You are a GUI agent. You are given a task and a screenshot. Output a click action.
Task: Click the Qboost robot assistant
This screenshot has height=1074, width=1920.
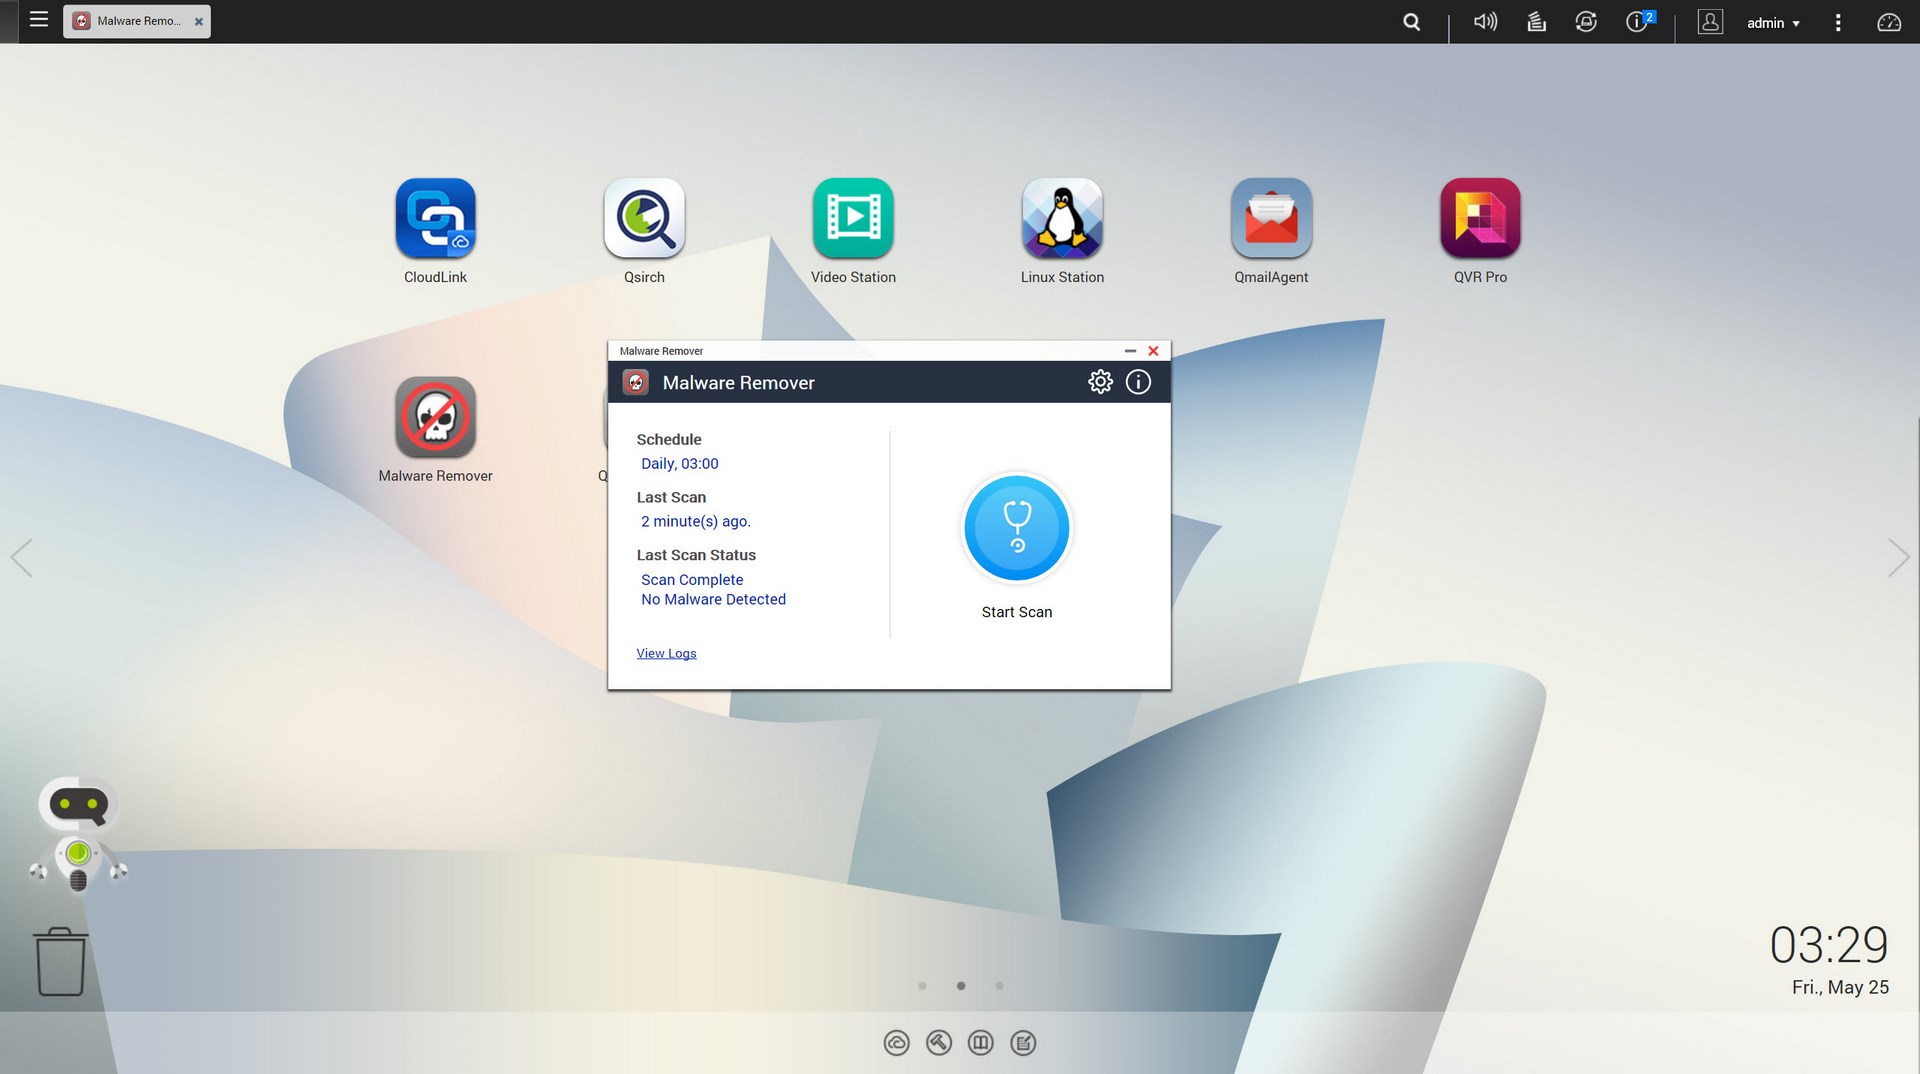(x=78, y=834)
